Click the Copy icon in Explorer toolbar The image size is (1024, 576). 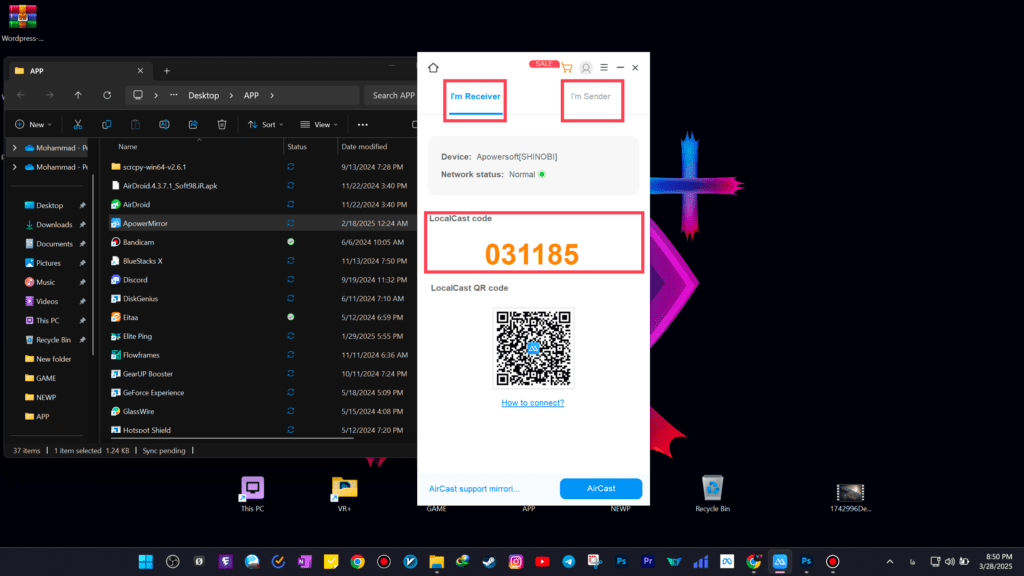click(x=107, y=125)
